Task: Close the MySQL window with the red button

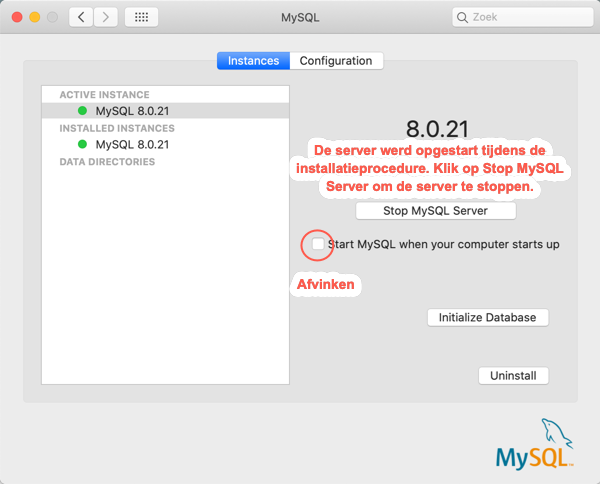Action: tap(17, 17)
